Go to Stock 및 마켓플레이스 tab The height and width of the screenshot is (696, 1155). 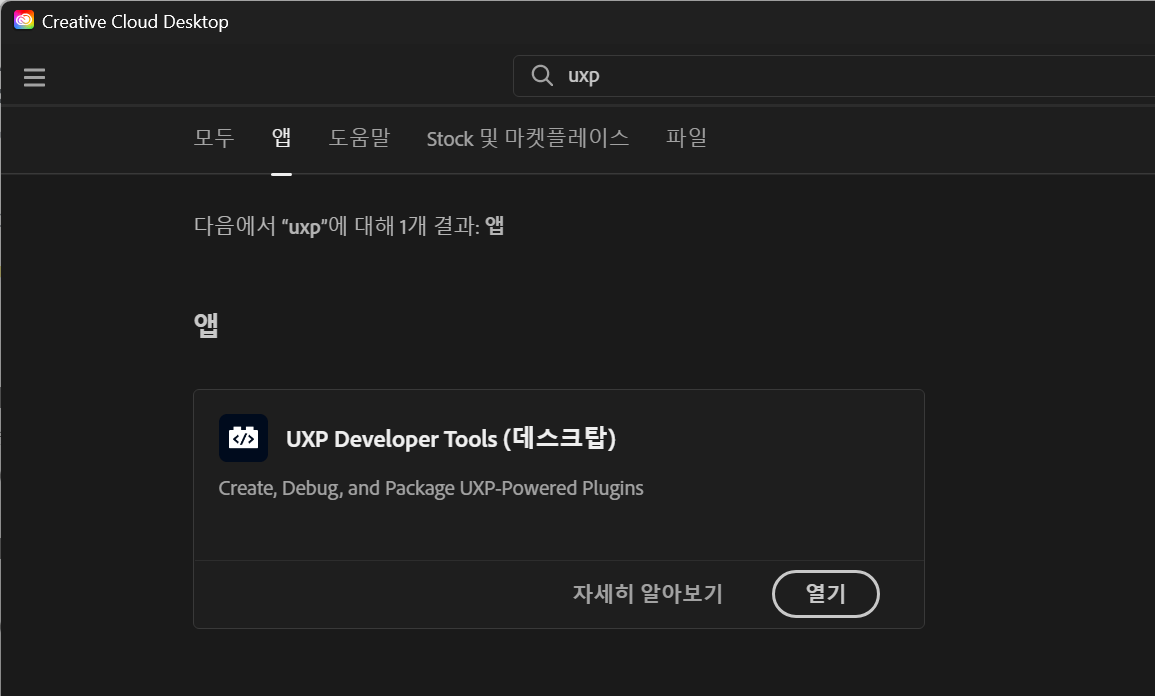click(527, 138)
